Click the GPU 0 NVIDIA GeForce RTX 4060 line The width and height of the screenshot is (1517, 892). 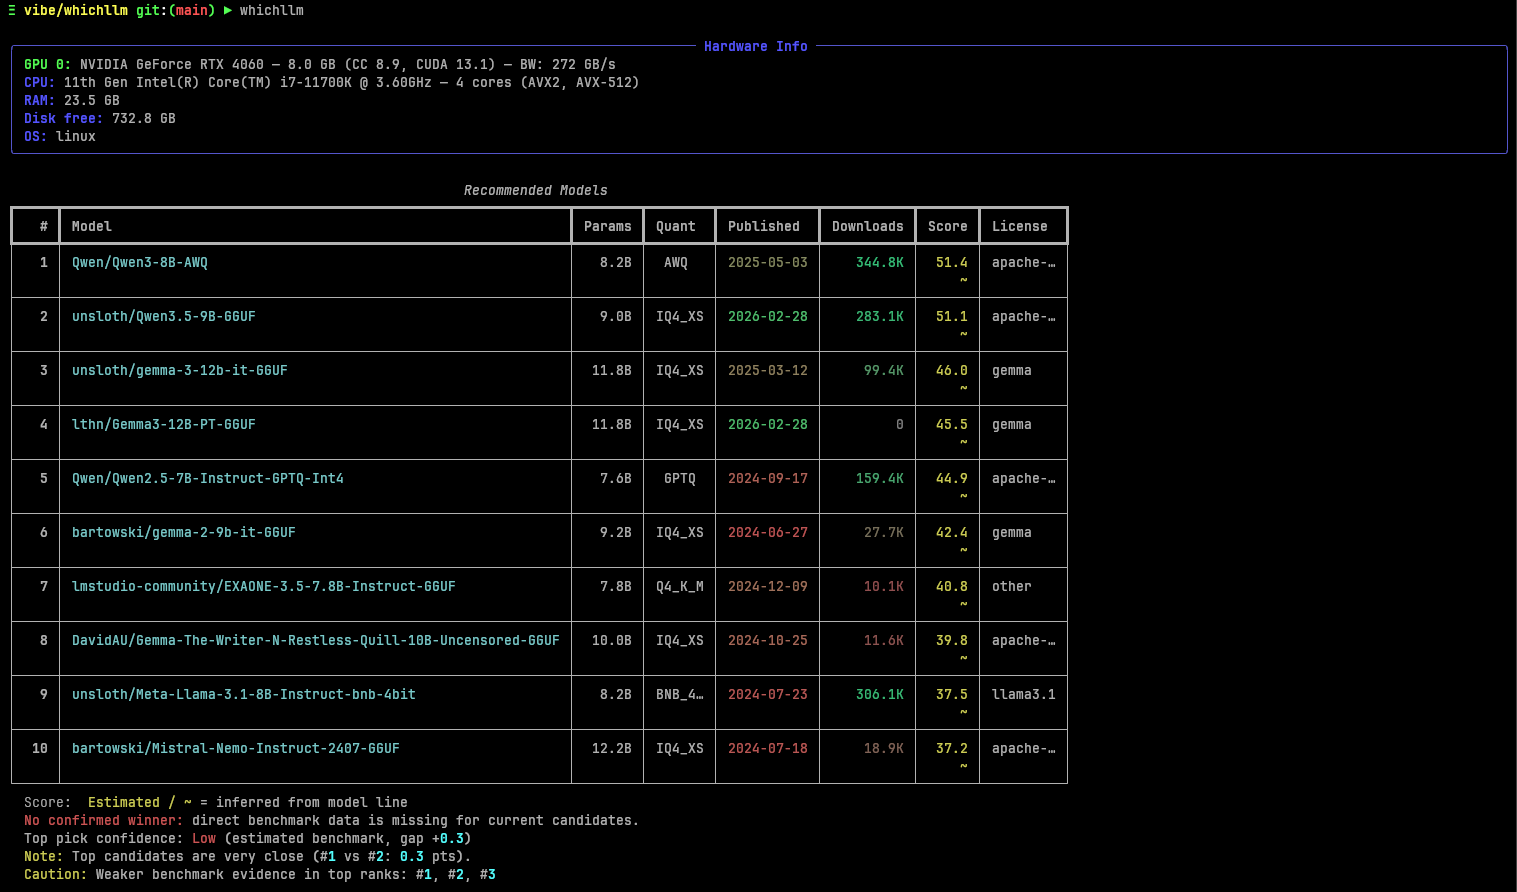pyautogui.click(x=320, y=65)
